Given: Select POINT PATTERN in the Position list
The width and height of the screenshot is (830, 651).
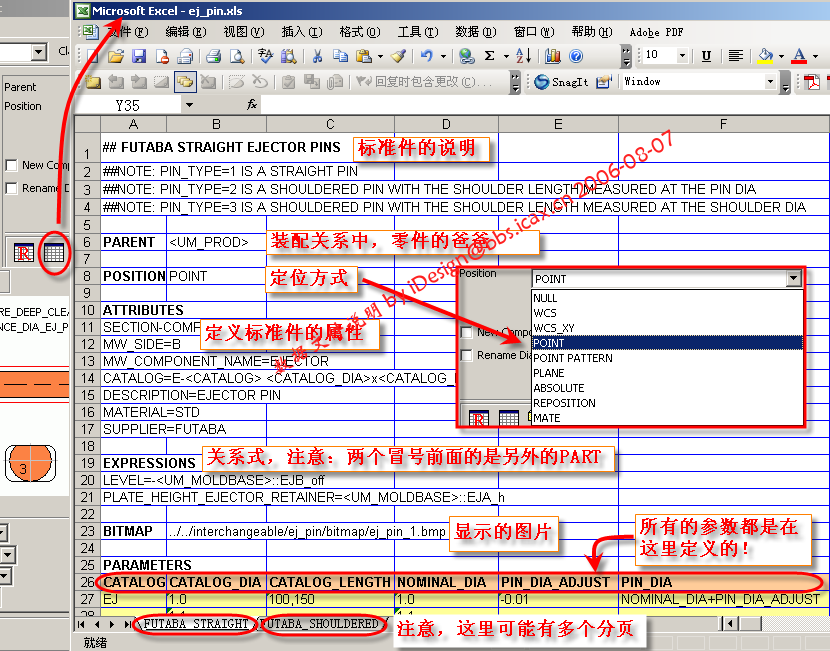Looking at the screenshot, I should coord(667,358).
